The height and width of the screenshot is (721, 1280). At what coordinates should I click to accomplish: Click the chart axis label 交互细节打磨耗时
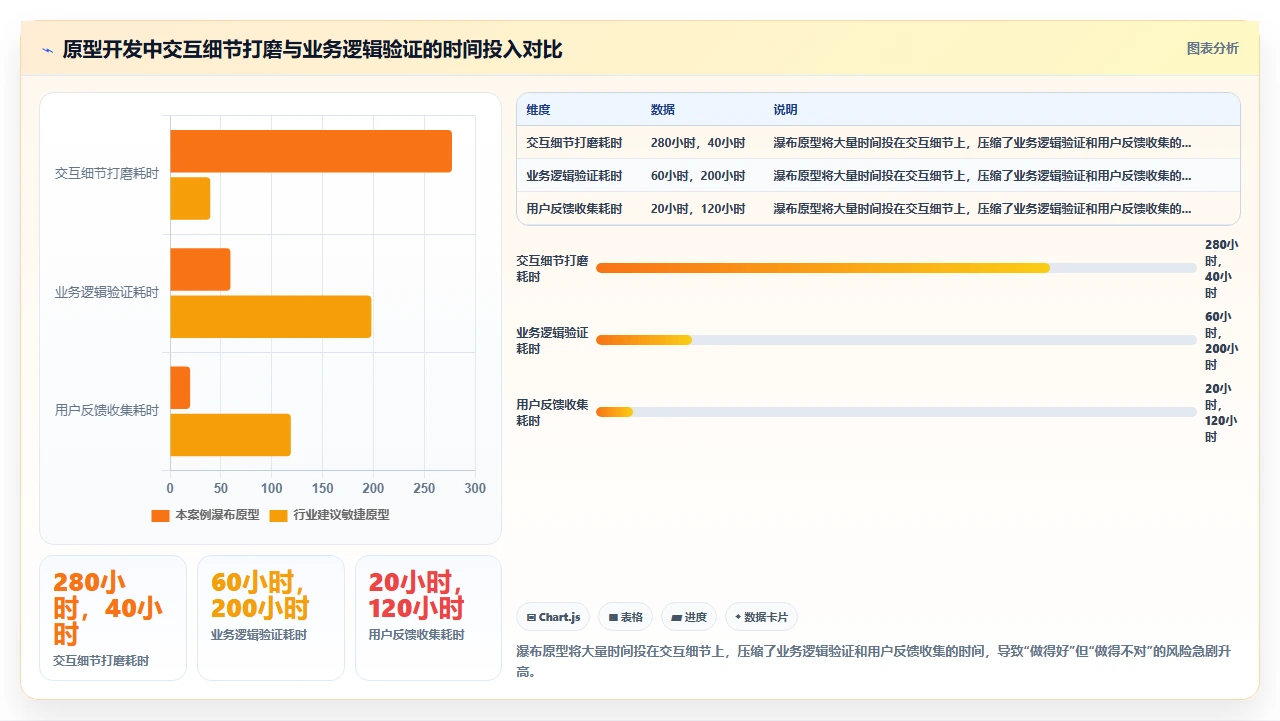point(107,174)
